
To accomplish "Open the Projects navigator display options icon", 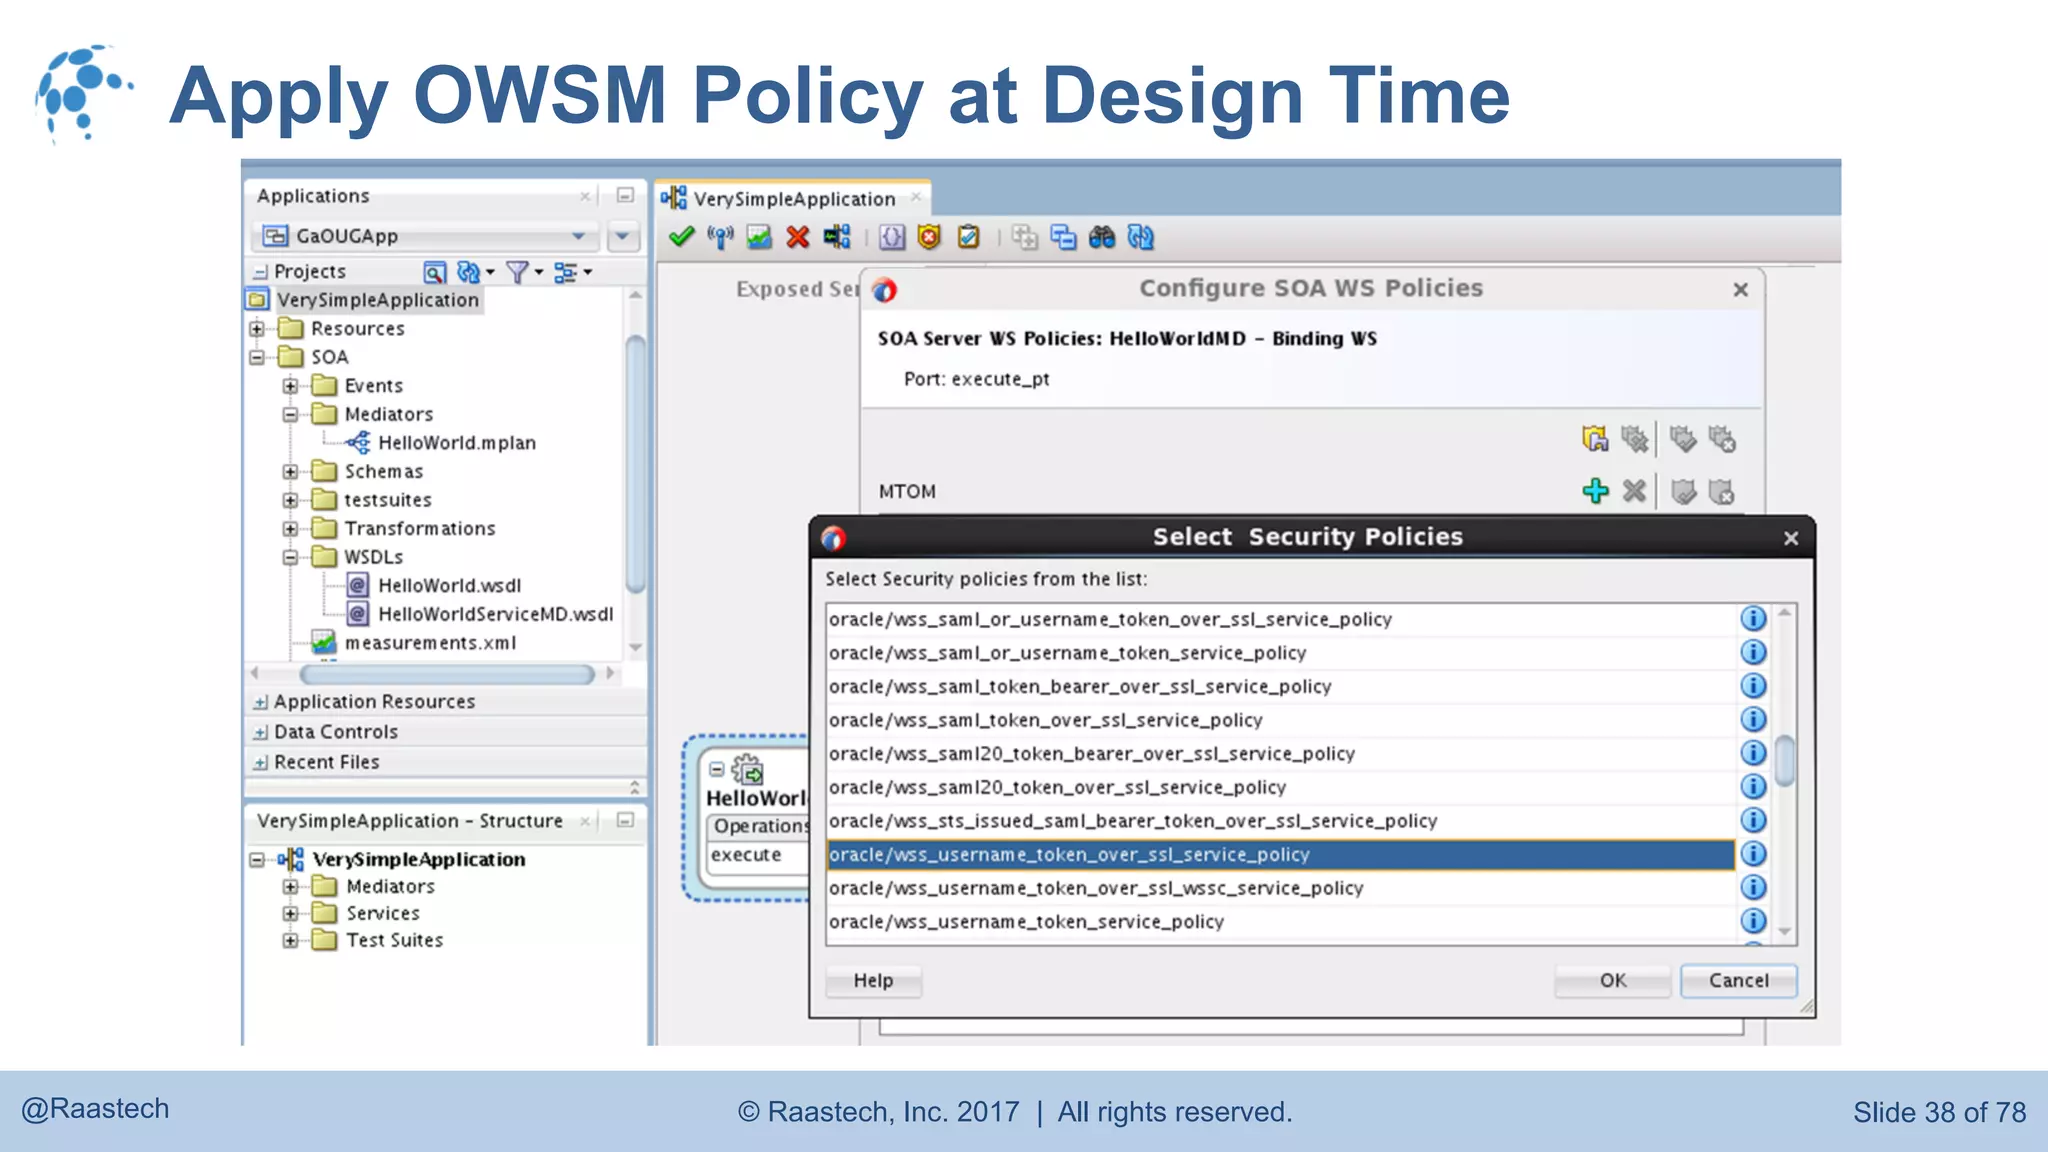I will click(566, 272).
